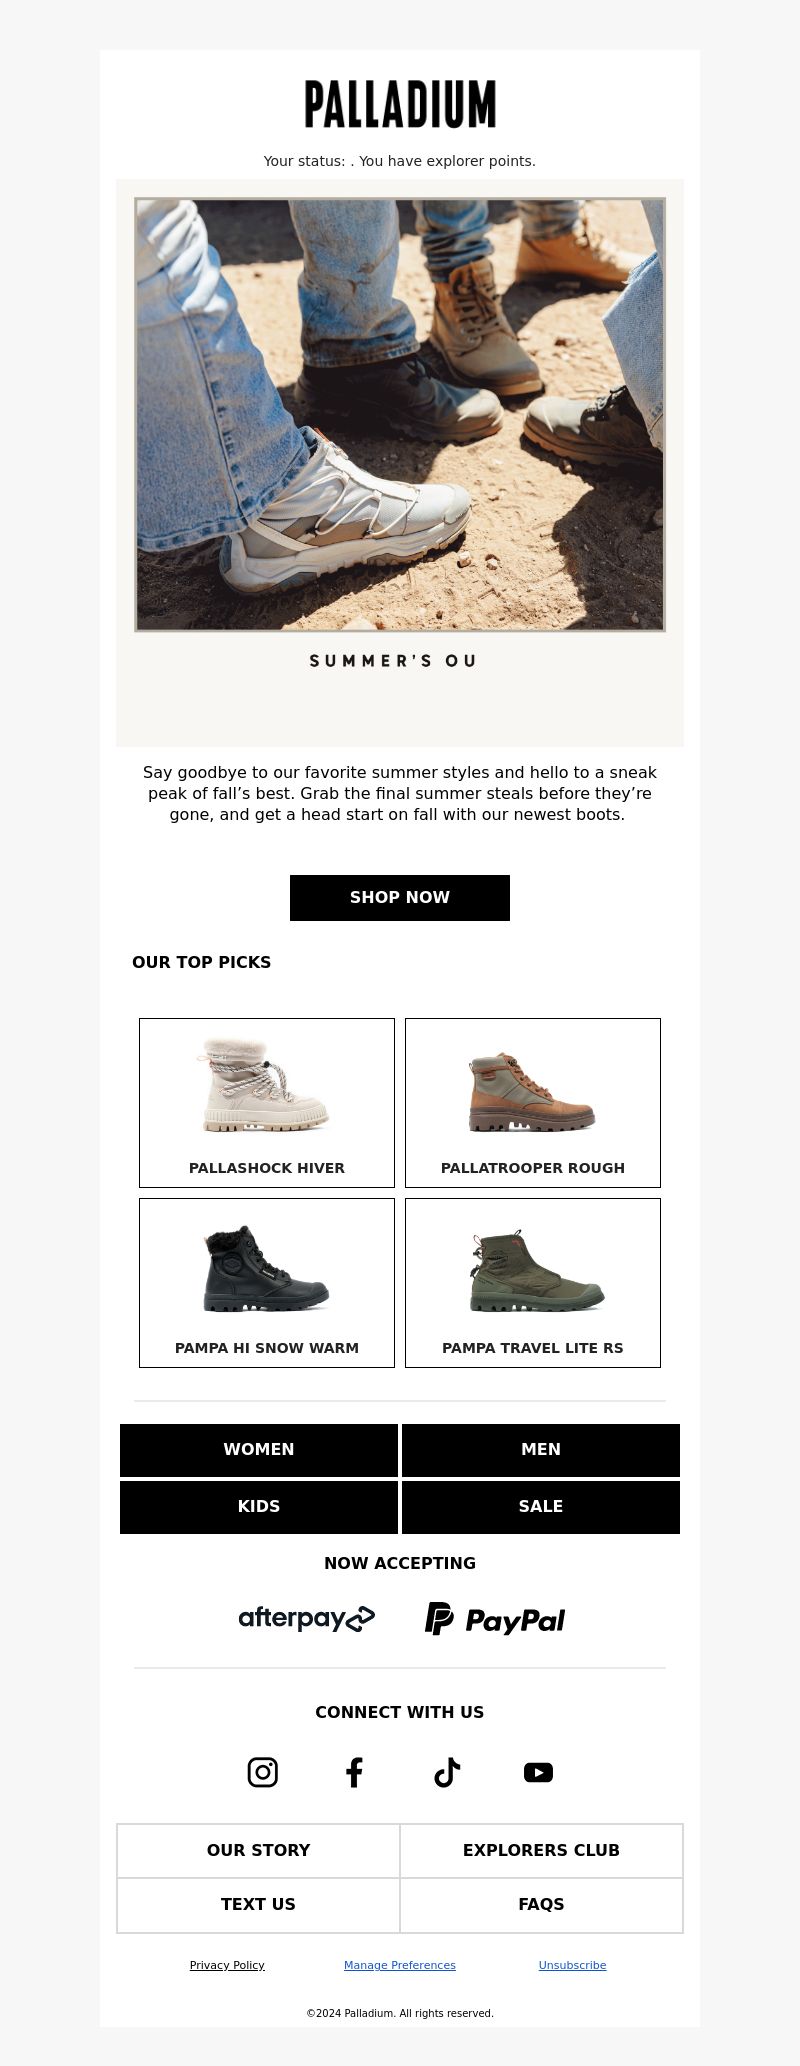
Task: Open the MEN category
Action: coord(541,1450)
